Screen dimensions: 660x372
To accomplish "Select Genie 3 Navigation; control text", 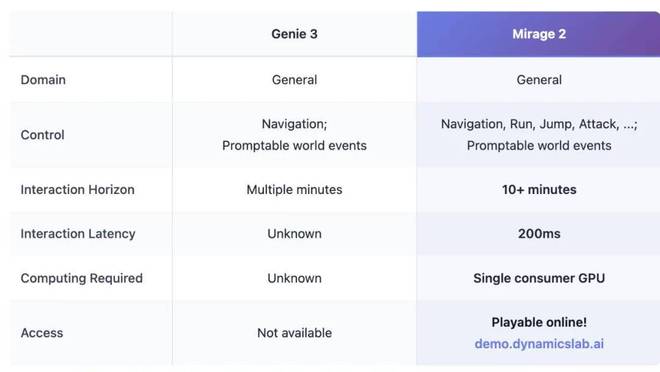I will click(294, 124).
